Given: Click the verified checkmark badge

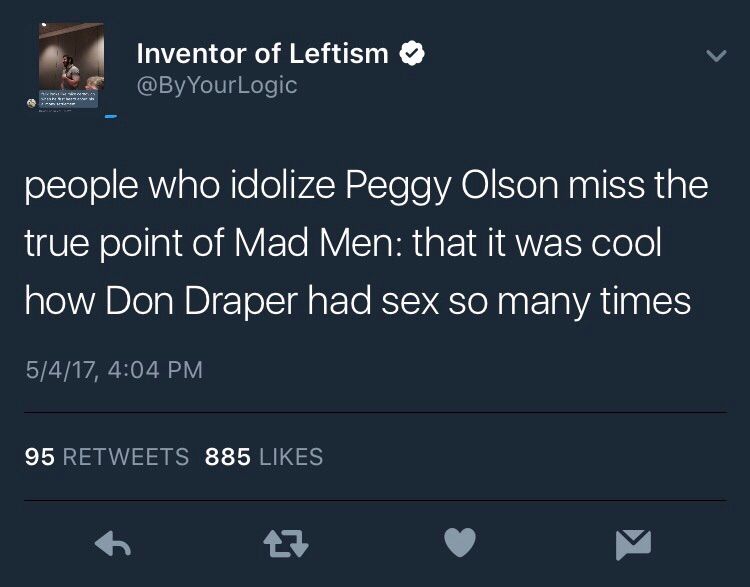Looking at the screenshot, I should coord(410,54).
